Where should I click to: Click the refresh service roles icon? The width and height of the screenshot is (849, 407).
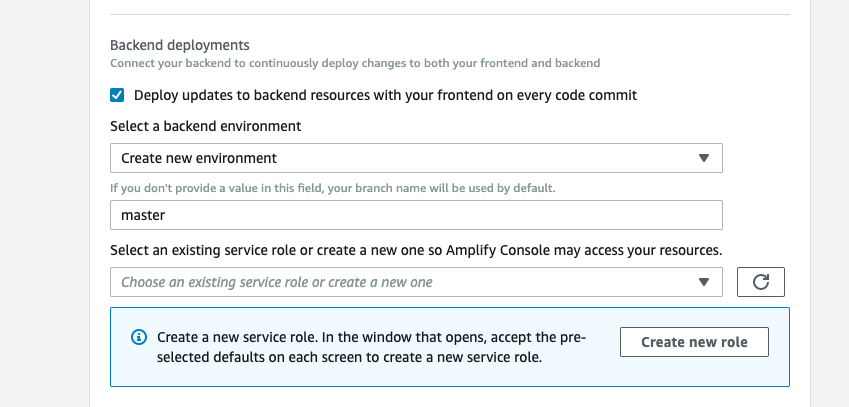[760, 282]
